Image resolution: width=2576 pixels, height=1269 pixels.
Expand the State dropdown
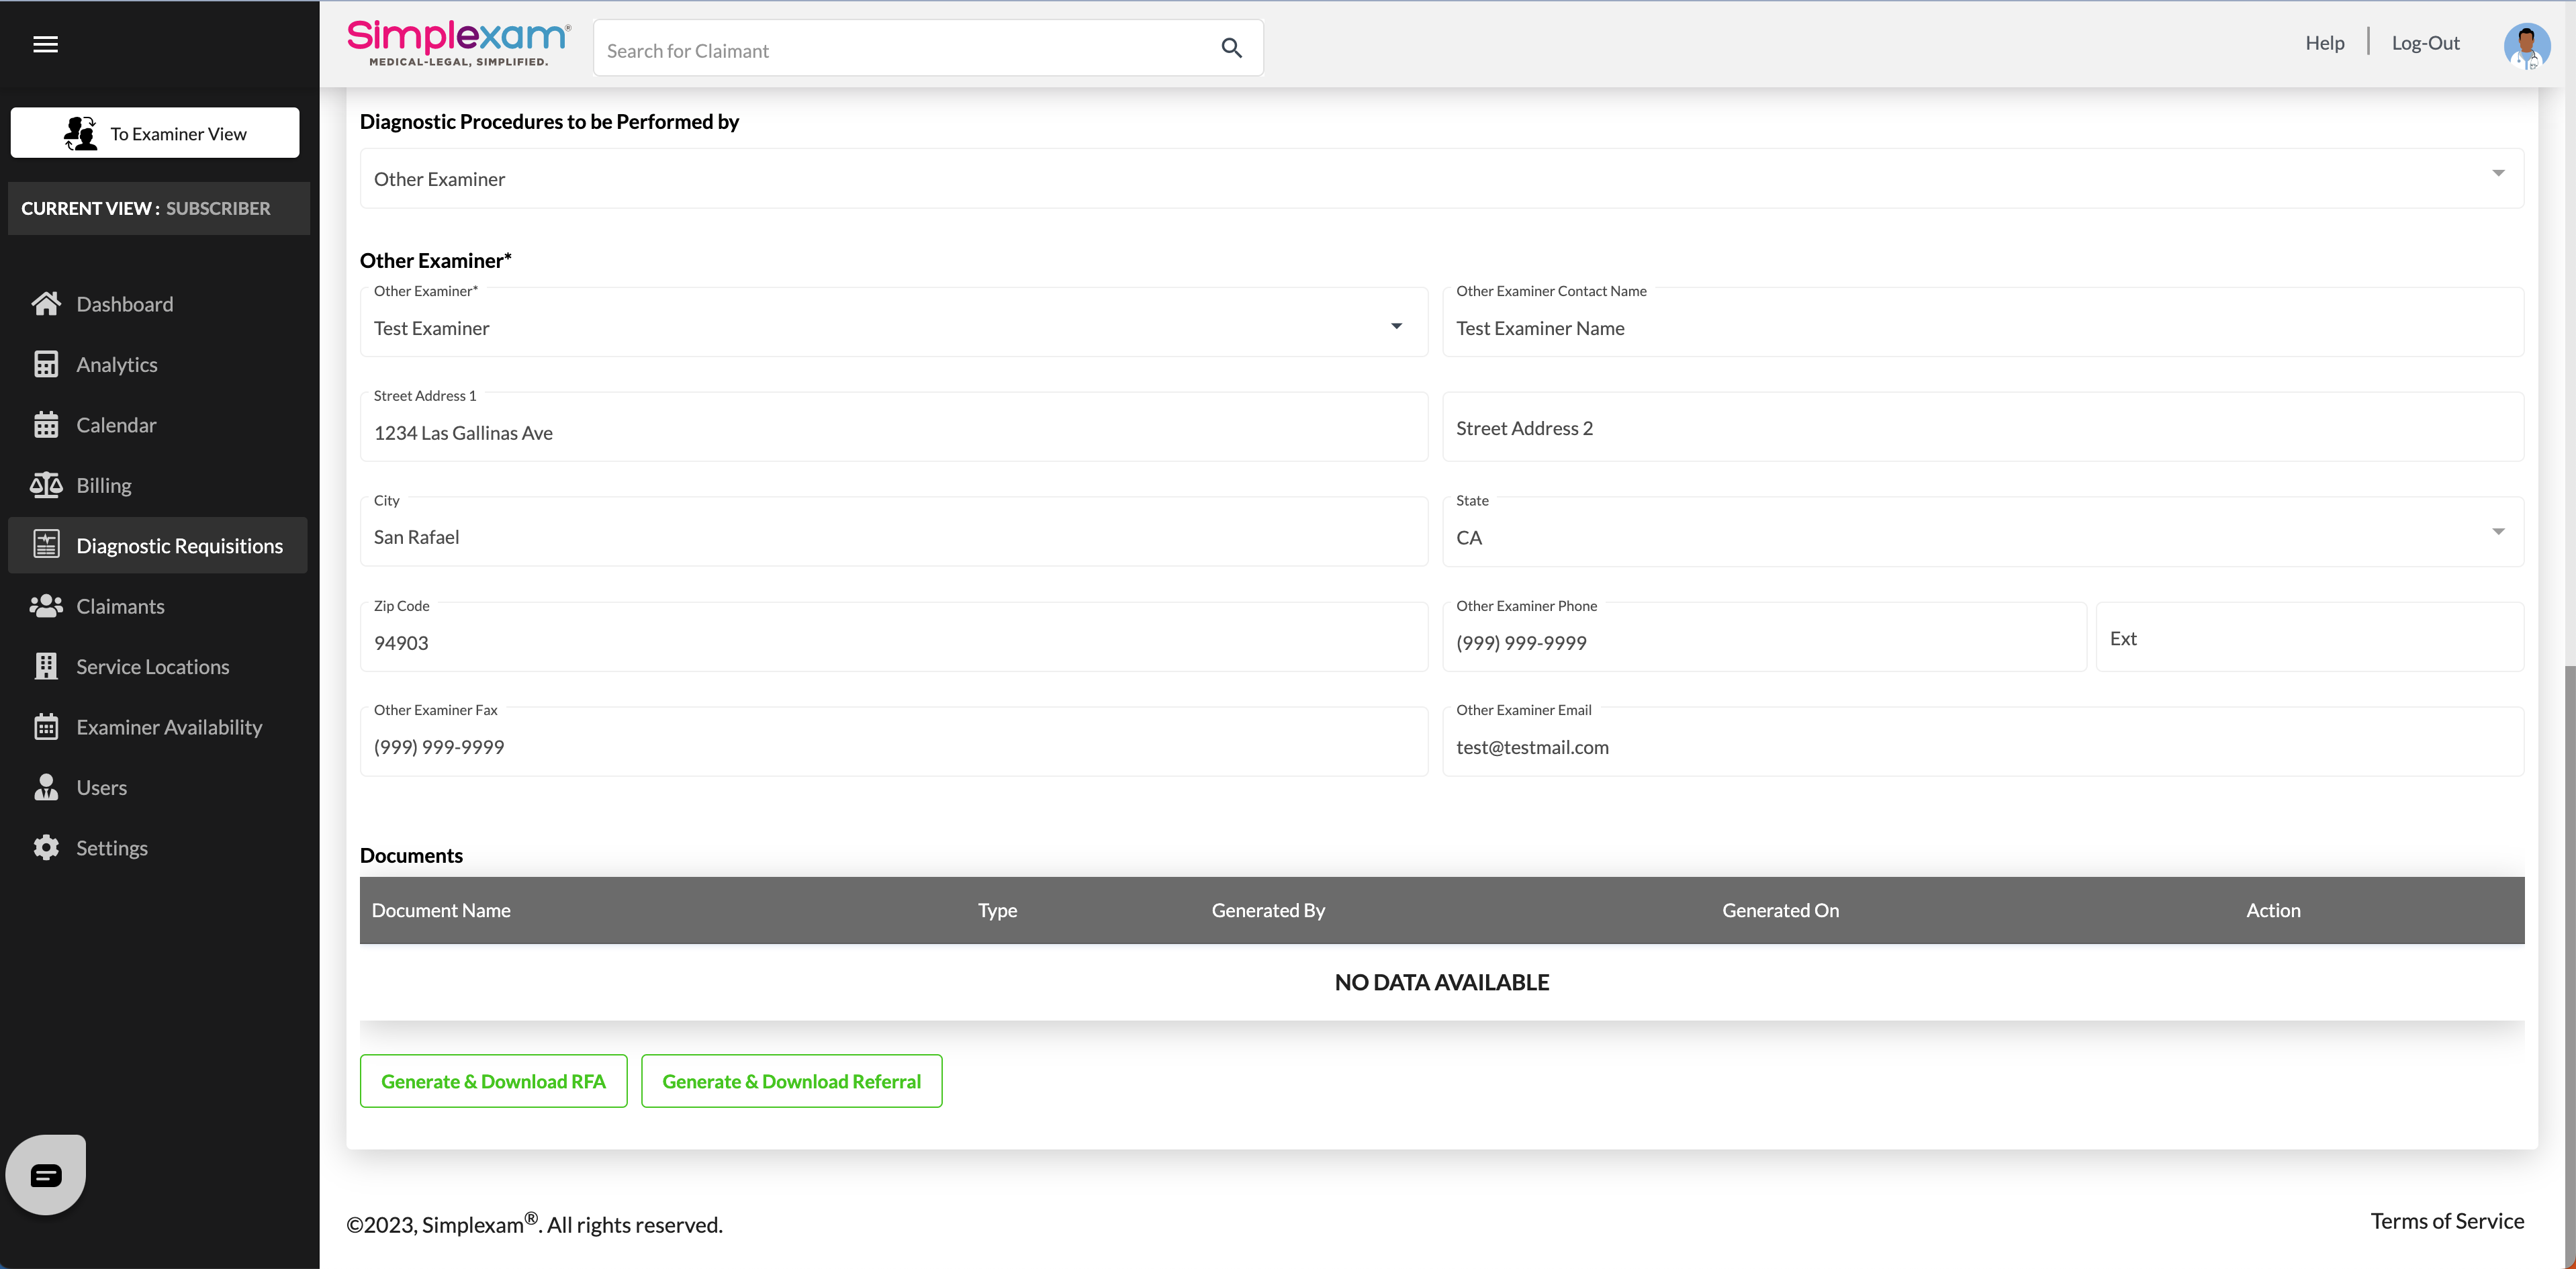[x=2497, y=532]
